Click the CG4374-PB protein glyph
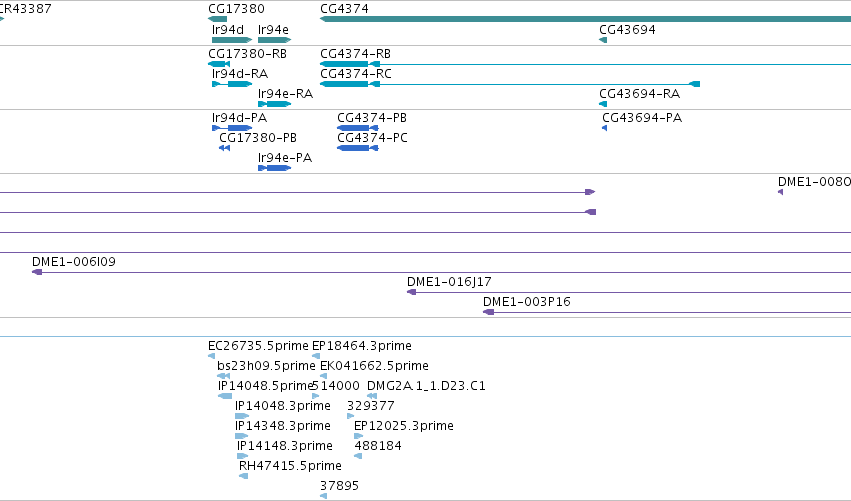The width and height of the screenshot is (851, 501). 357,128
